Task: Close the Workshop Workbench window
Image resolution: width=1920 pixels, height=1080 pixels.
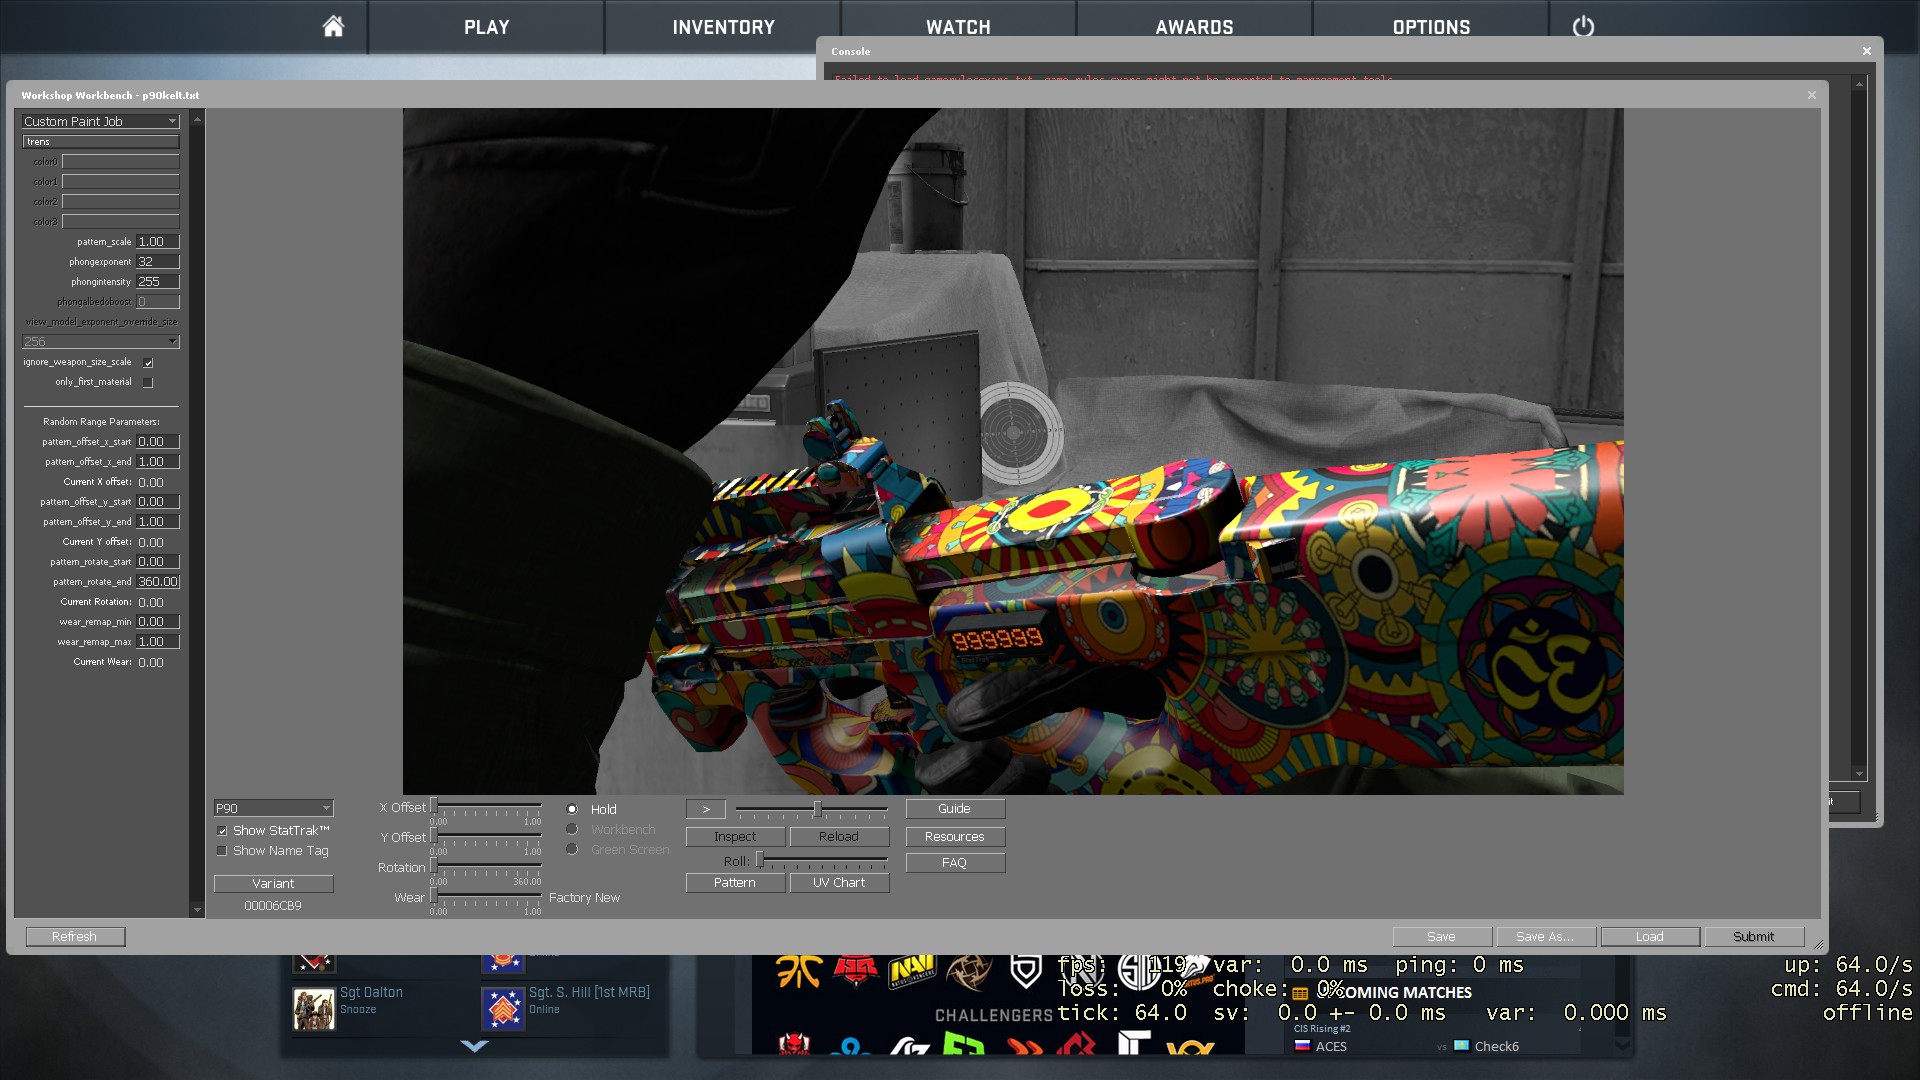Action: point(1811,95)
